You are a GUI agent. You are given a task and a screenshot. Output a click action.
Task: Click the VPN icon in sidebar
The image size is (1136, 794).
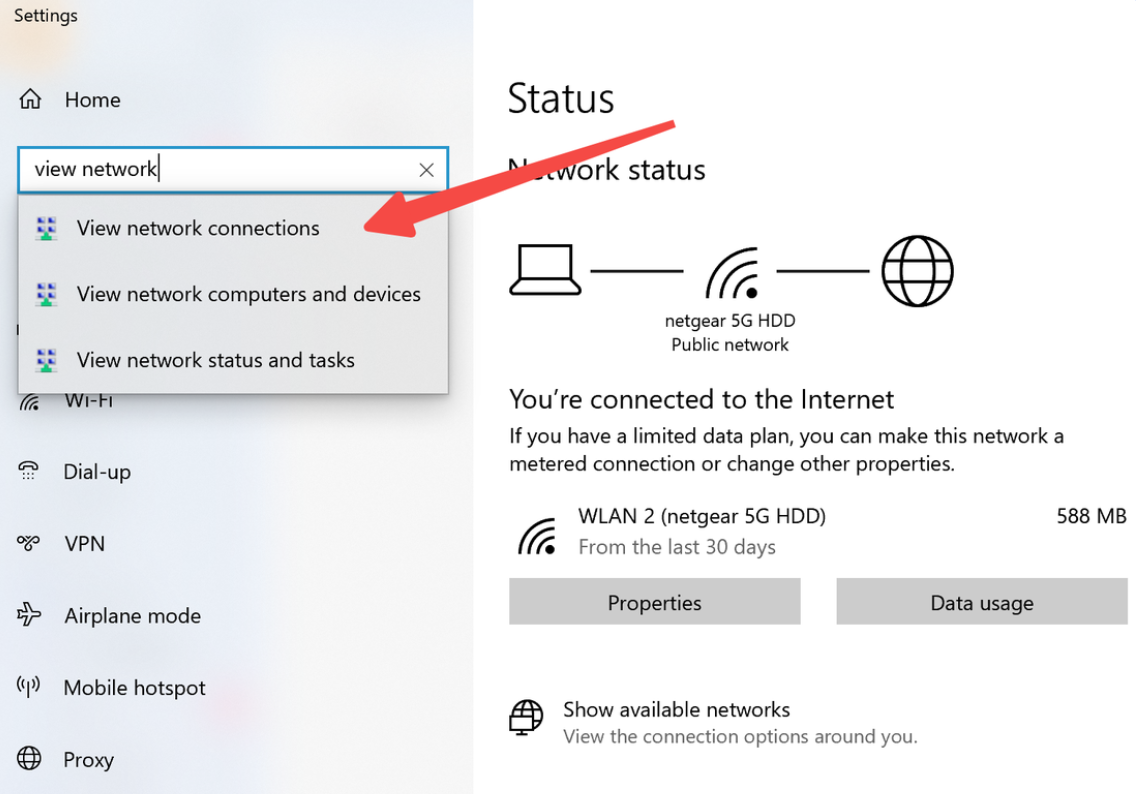(28, 543)
